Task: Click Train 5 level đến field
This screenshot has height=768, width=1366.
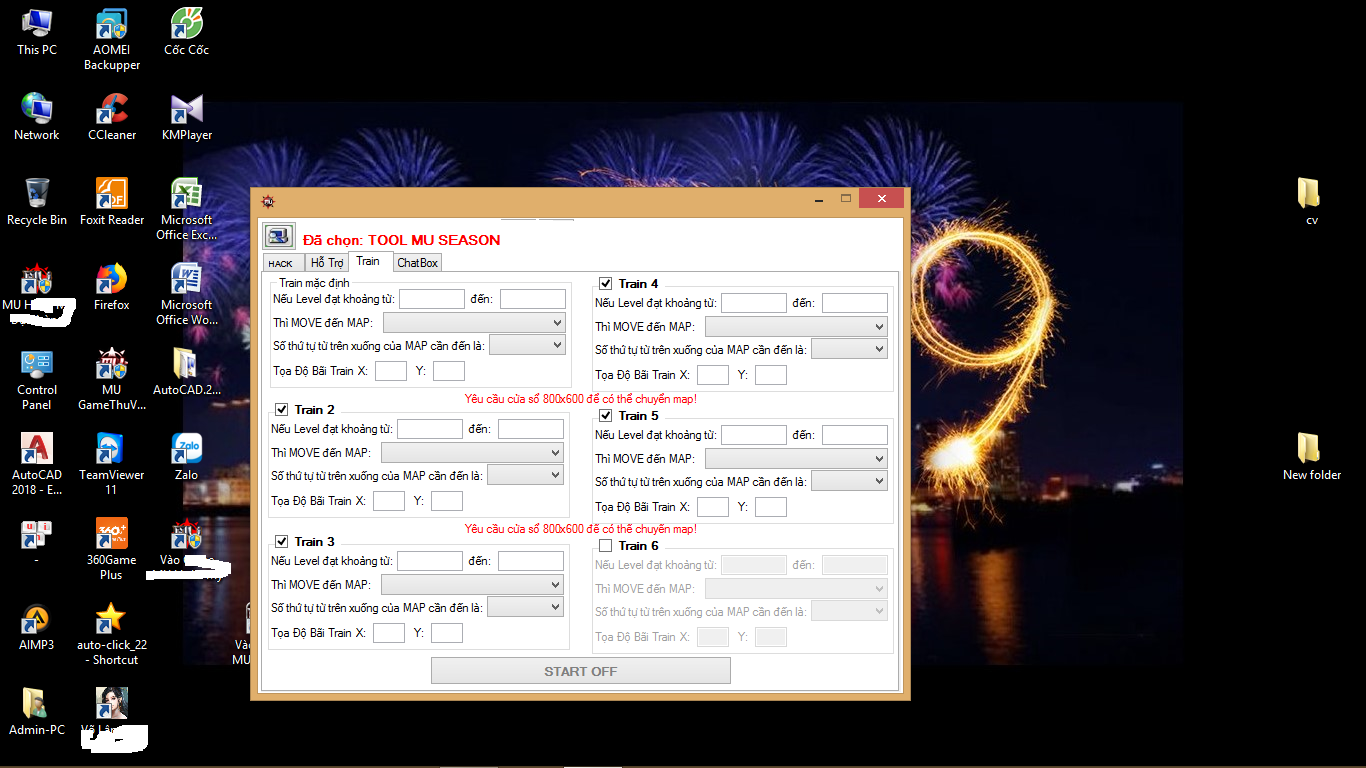Action: point(855,435)
